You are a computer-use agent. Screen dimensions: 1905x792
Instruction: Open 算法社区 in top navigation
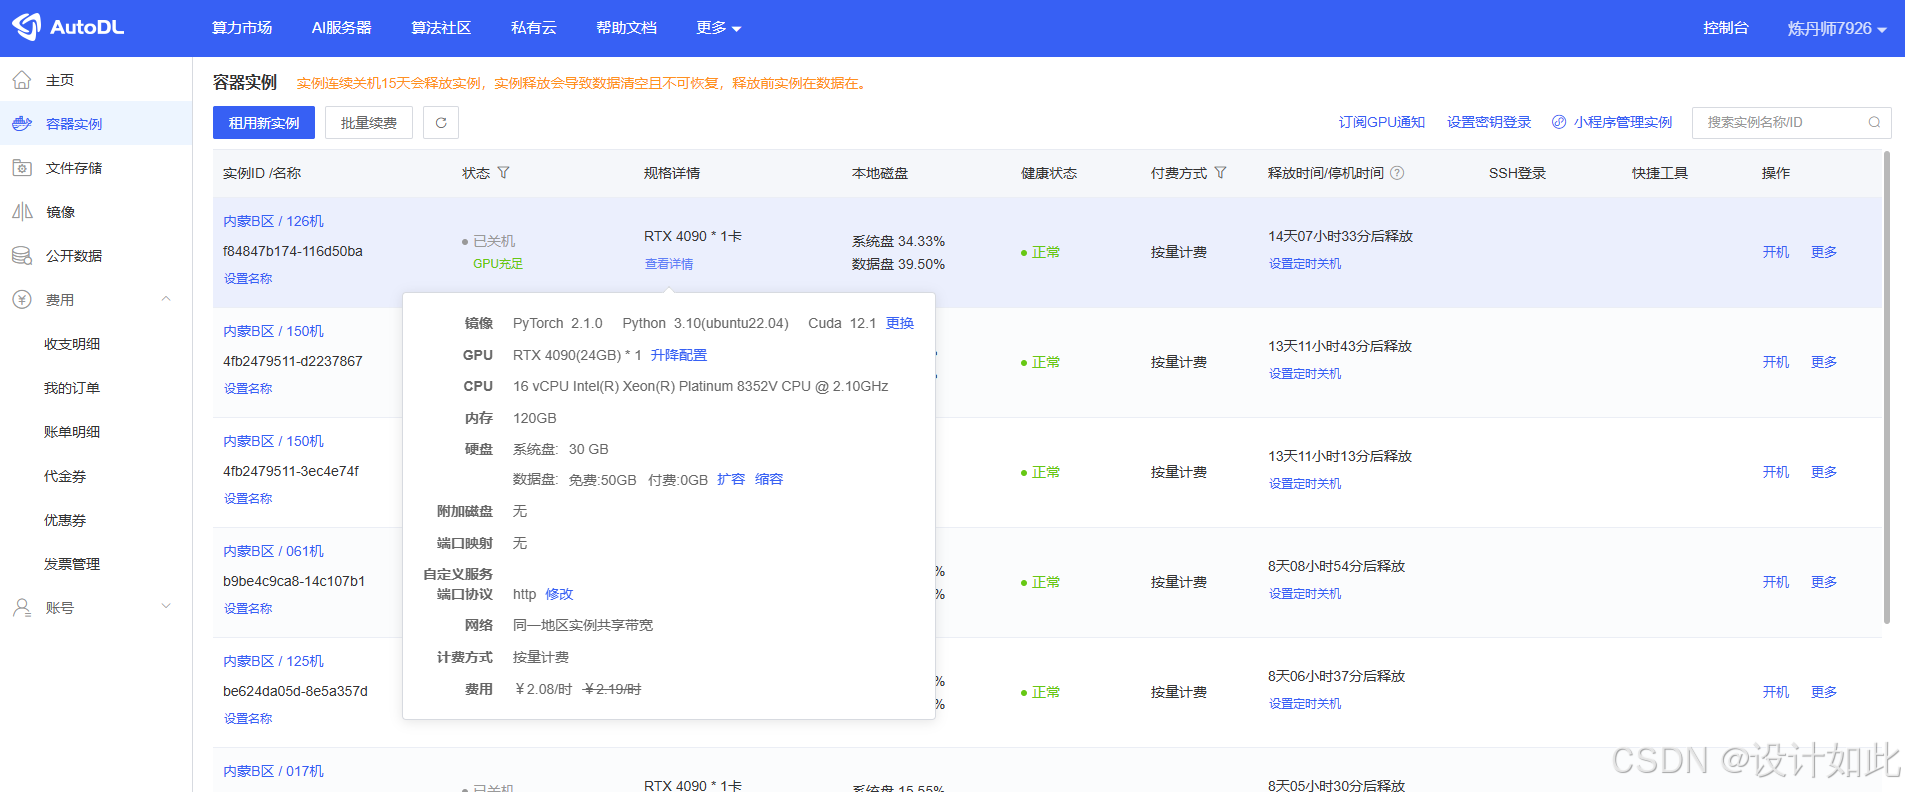441,28
